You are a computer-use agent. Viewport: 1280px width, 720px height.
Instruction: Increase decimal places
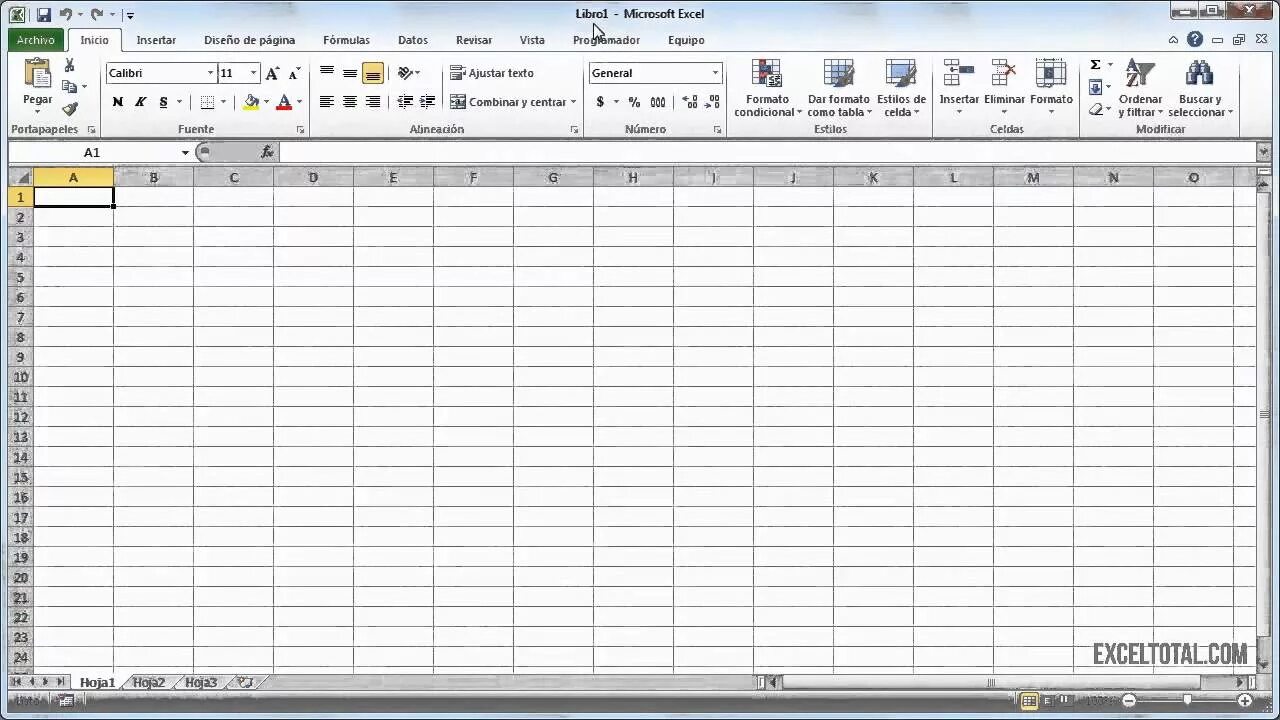pyautogui.click(x=690, y=102)
